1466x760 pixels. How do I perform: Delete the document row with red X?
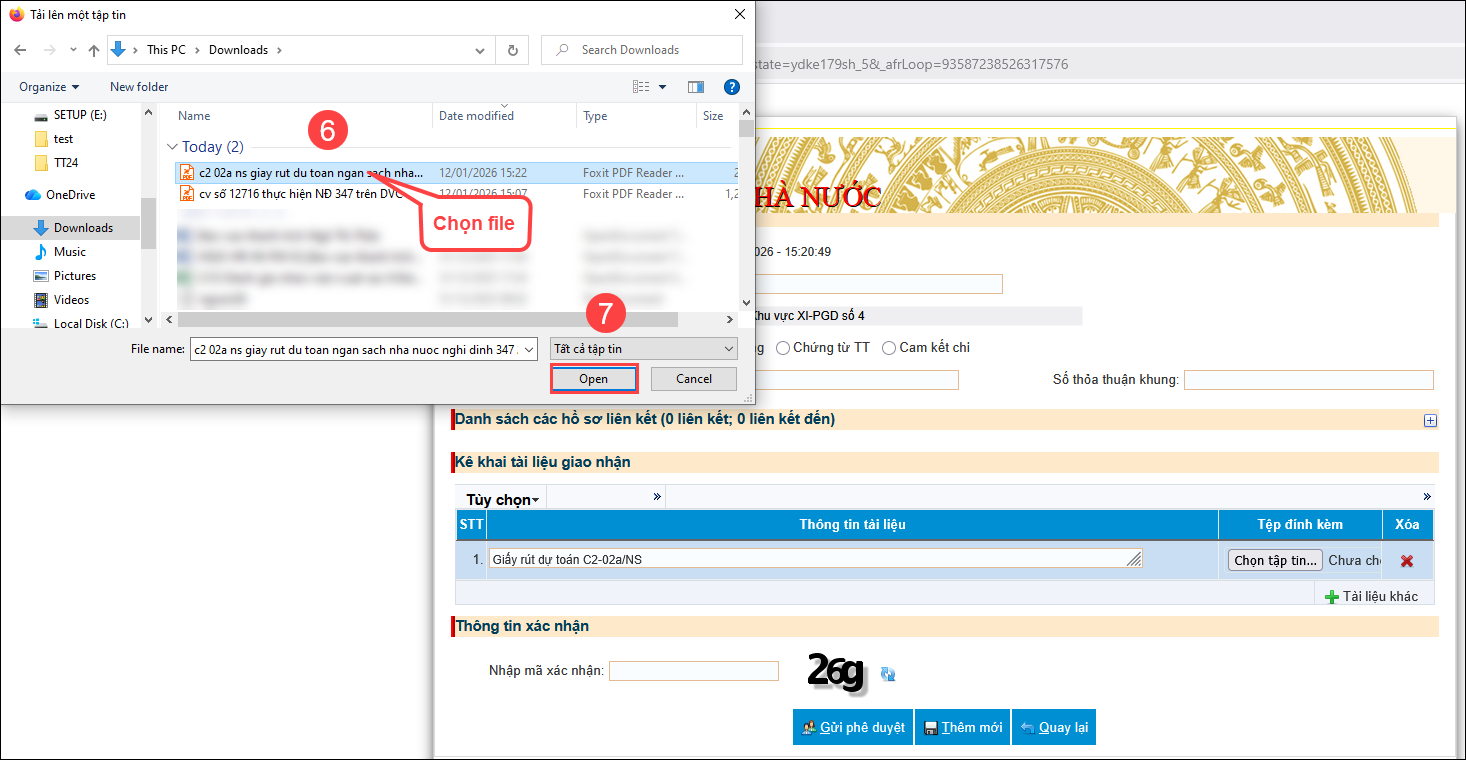click(x=1407, y=561)
